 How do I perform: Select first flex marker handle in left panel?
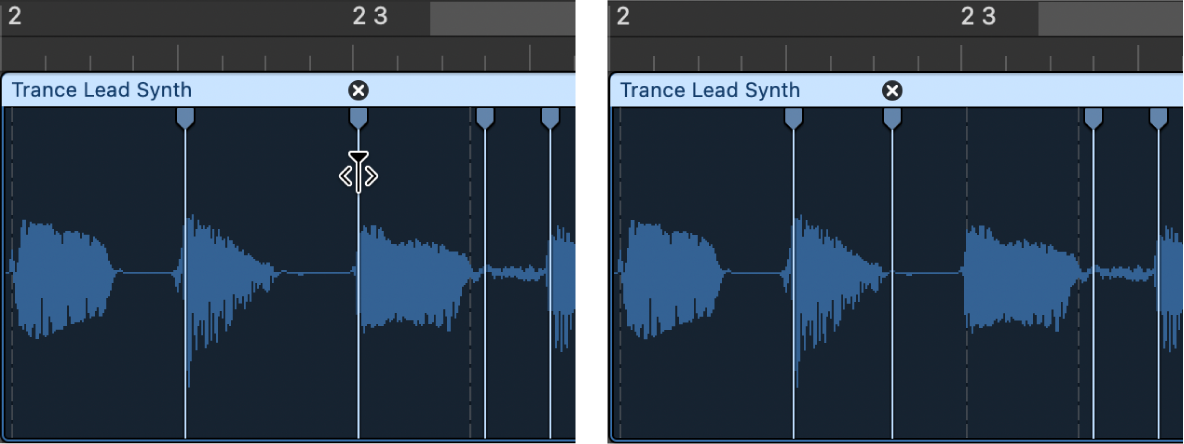[185, 119]
